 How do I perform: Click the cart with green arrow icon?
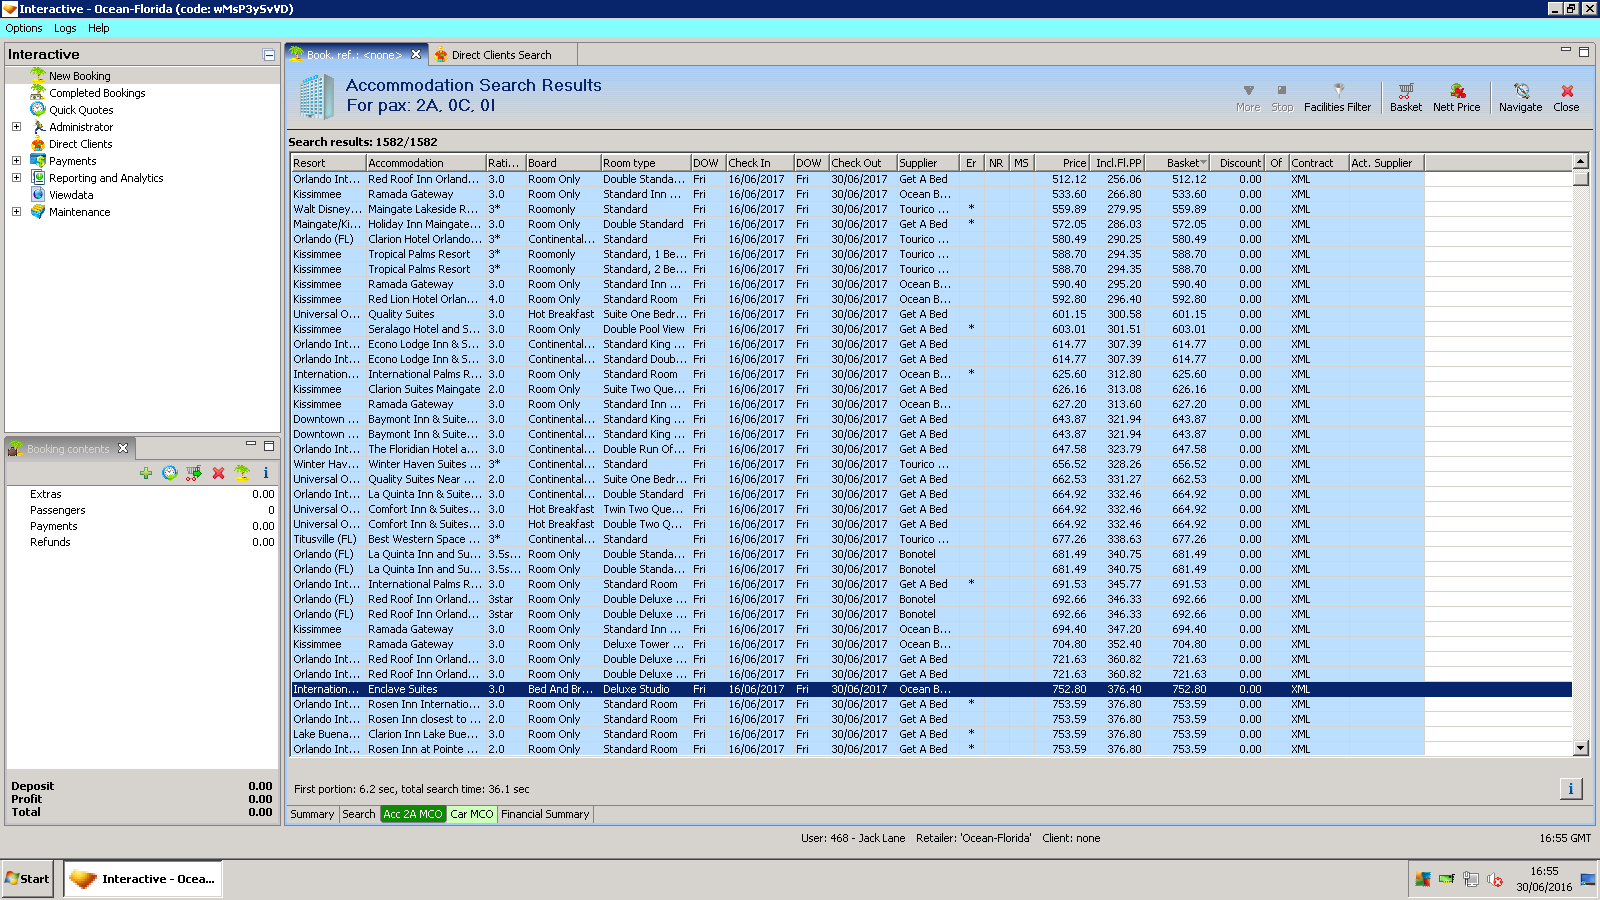pos(194,473)
